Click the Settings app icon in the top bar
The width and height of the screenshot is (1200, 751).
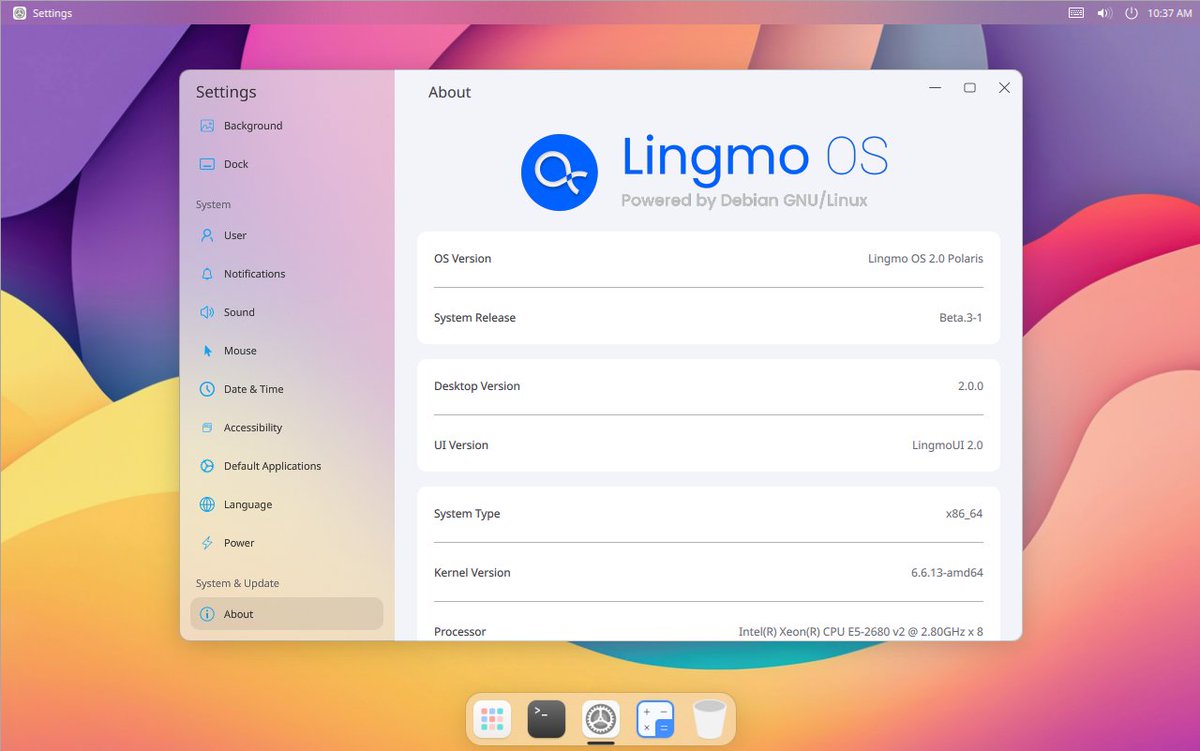pos(19,13)
